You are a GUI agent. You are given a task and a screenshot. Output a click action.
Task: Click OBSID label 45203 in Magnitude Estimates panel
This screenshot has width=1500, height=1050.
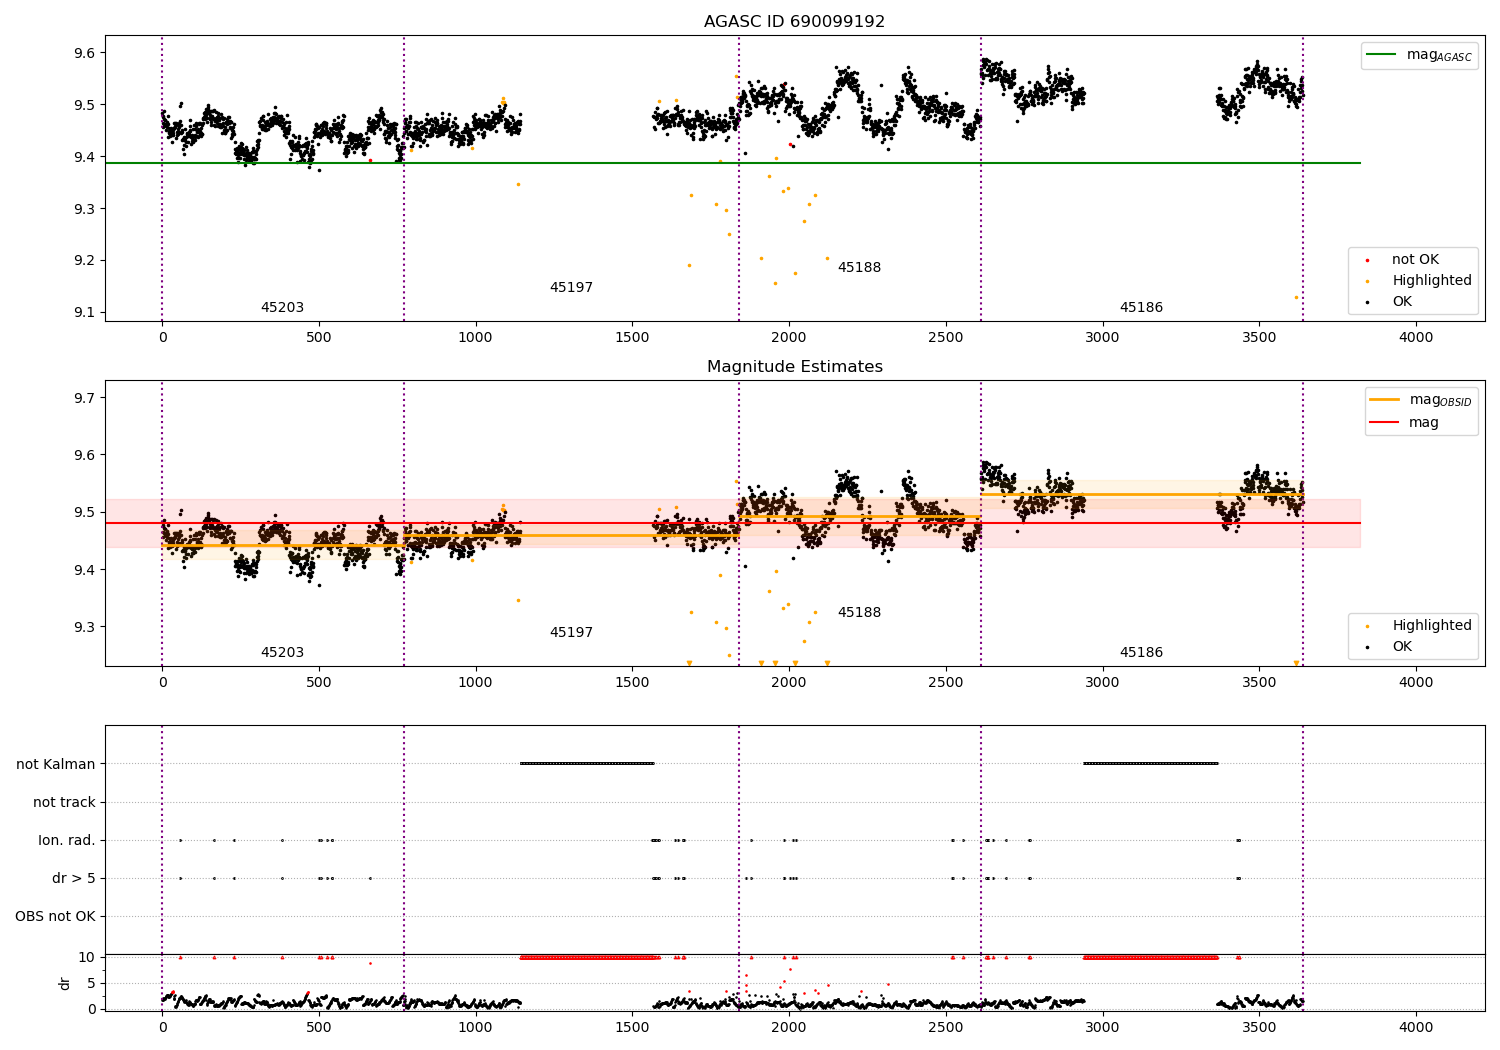click(x=282, y=652)
